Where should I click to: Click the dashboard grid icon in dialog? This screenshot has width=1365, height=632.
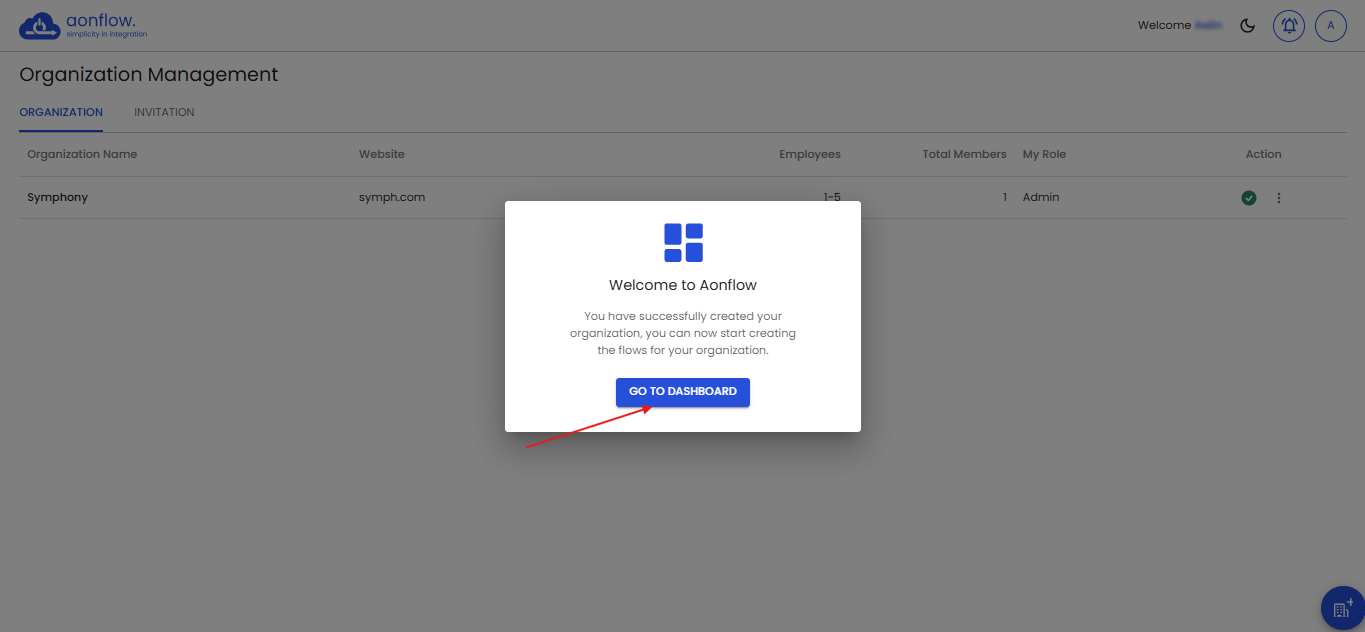[683, 243]
